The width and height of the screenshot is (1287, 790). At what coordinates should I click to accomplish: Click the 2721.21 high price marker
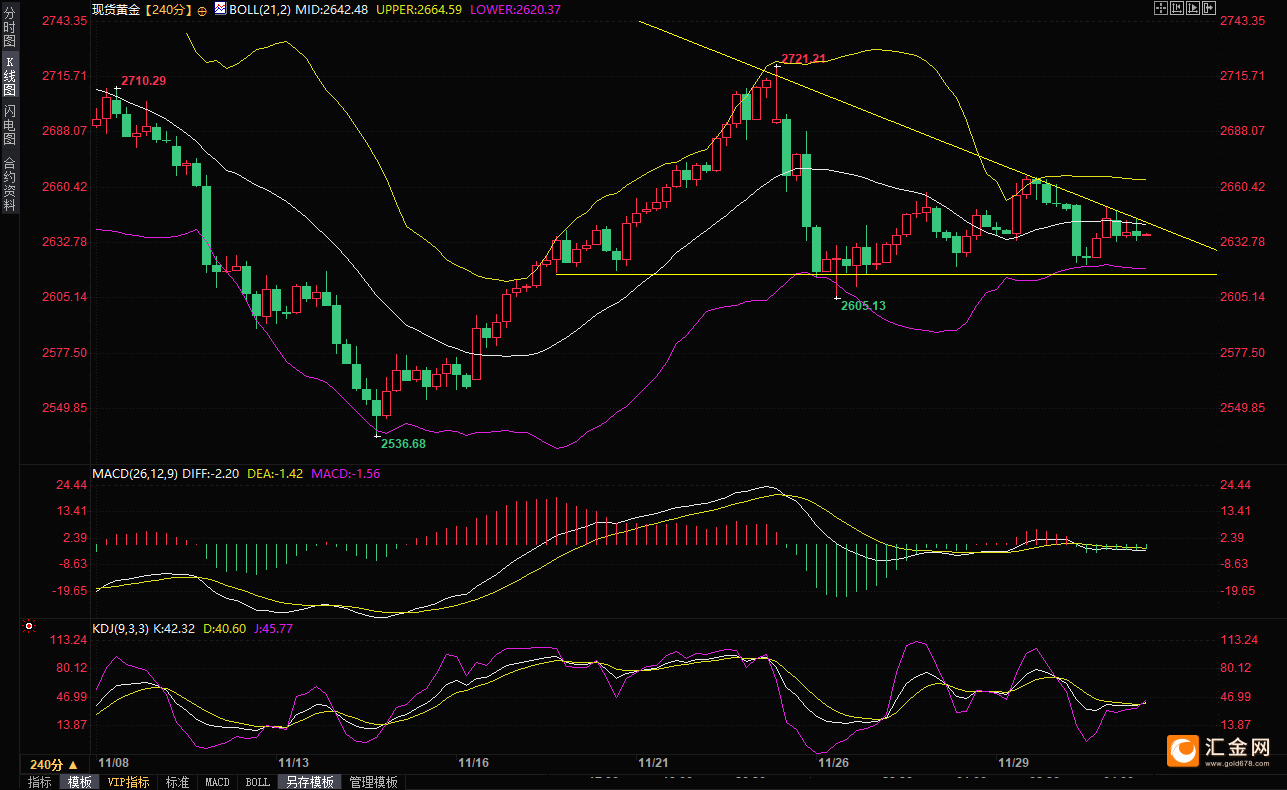coord(803,59)
